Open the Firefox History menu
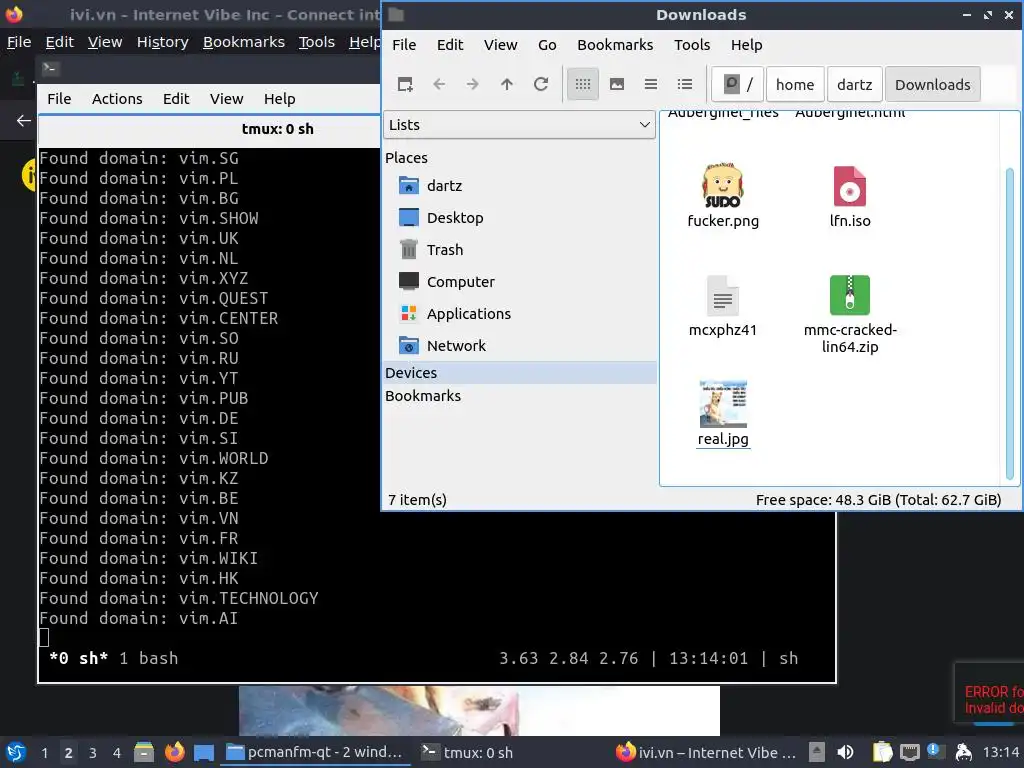 click(x=163, y=42)
